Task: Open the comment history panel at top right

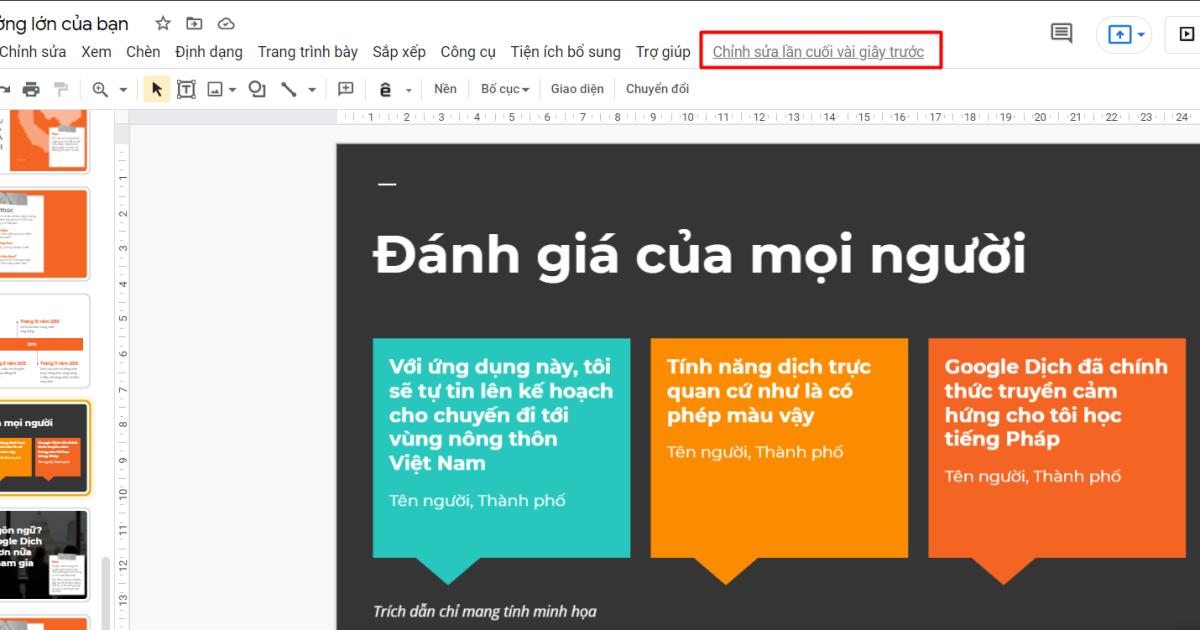Action: pyautogui.click(x=1060, y=33)
